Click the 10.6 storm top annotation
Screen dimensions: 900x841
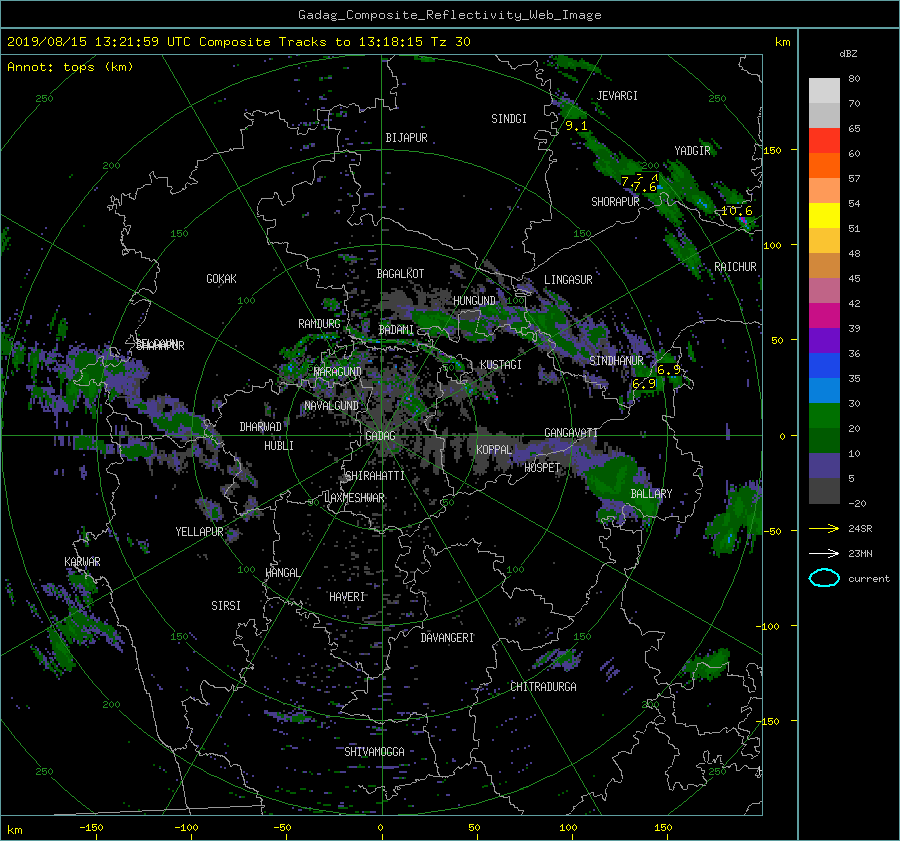tap(736, 211)
